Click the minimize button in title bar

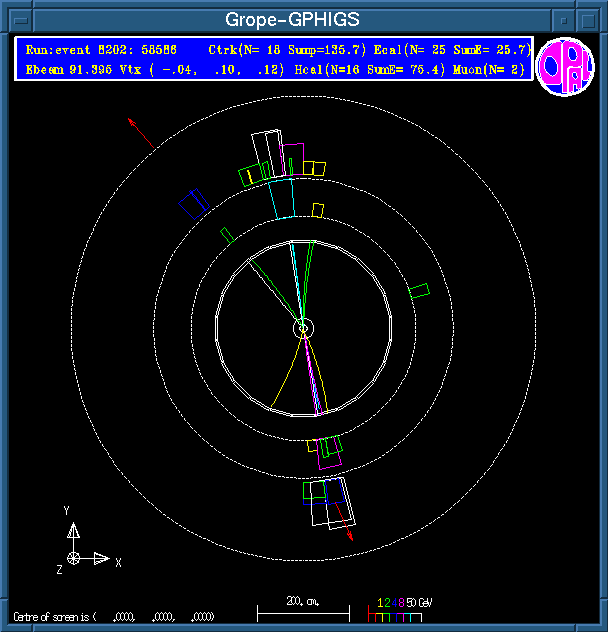pyautogui.click(x=564, y=19)
